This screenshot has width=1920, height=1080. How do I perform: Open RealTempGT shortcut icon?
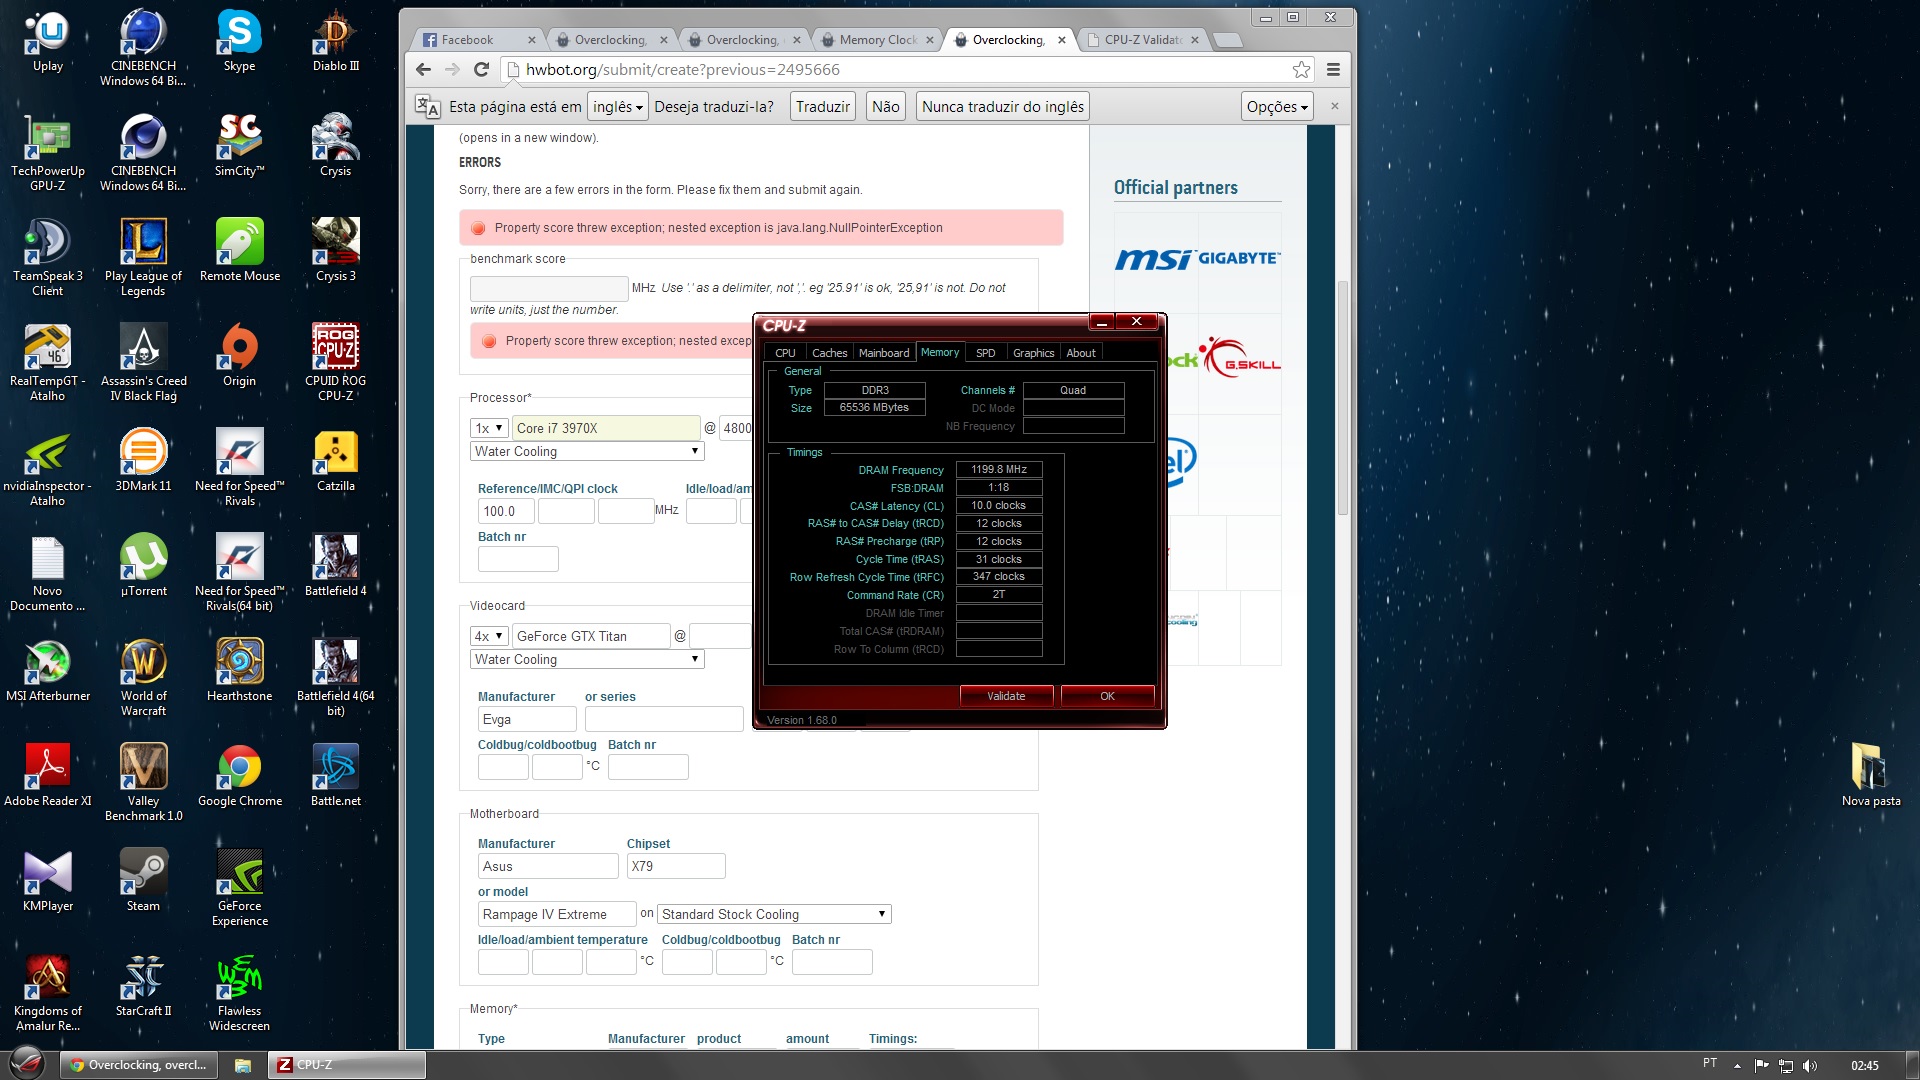tap(47, 363)
